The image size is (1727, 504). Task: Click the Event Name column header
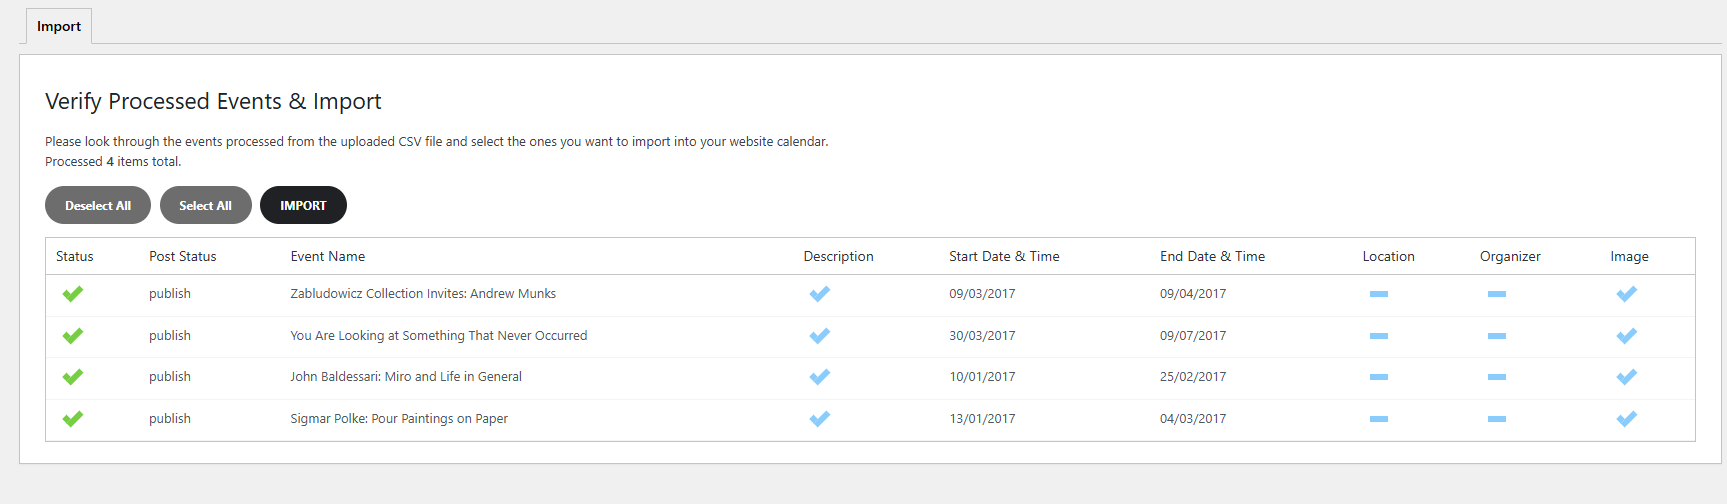click(x=328, y=257)
